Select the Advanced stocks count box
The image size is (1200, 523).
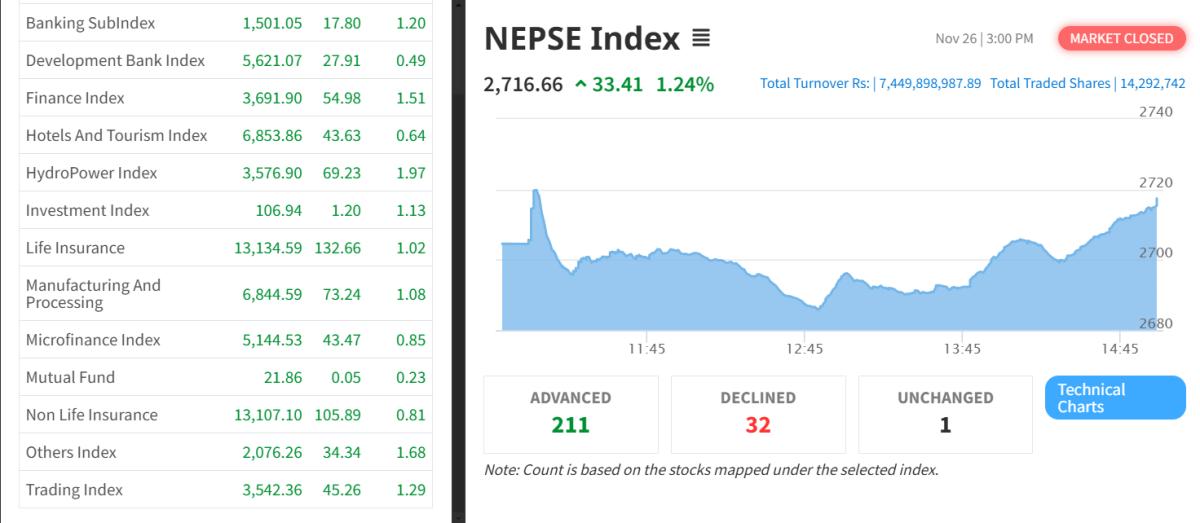[570, 413]
